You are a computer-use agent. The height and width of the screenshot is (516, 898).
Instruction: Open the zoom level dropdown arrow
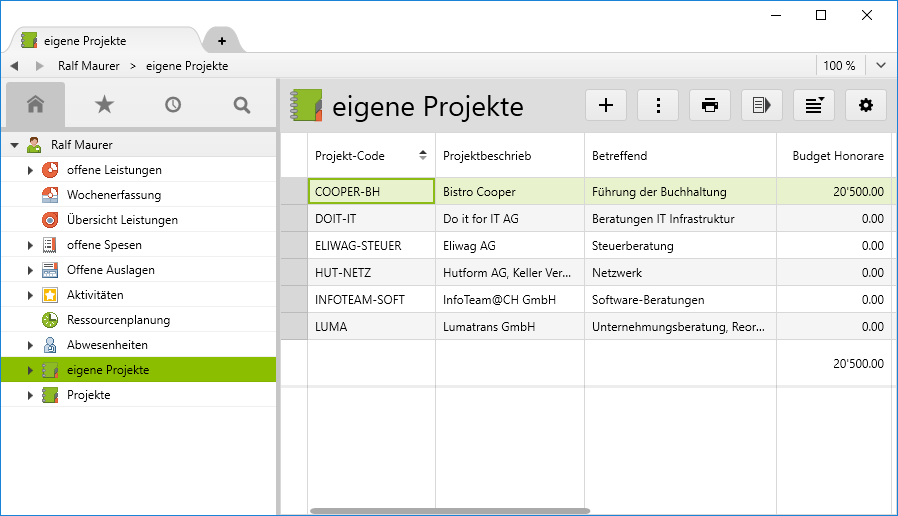(x=881, y=66)
